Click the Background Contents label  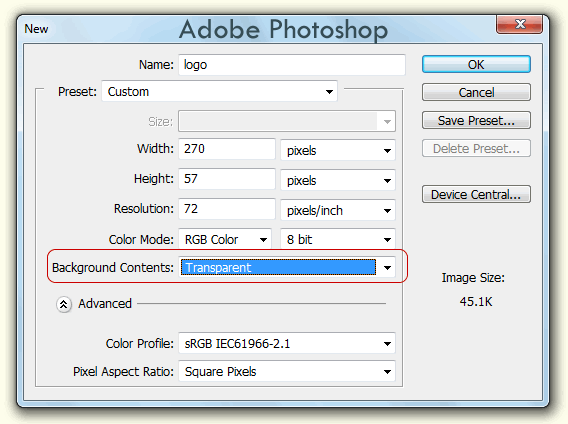[113, 268]
